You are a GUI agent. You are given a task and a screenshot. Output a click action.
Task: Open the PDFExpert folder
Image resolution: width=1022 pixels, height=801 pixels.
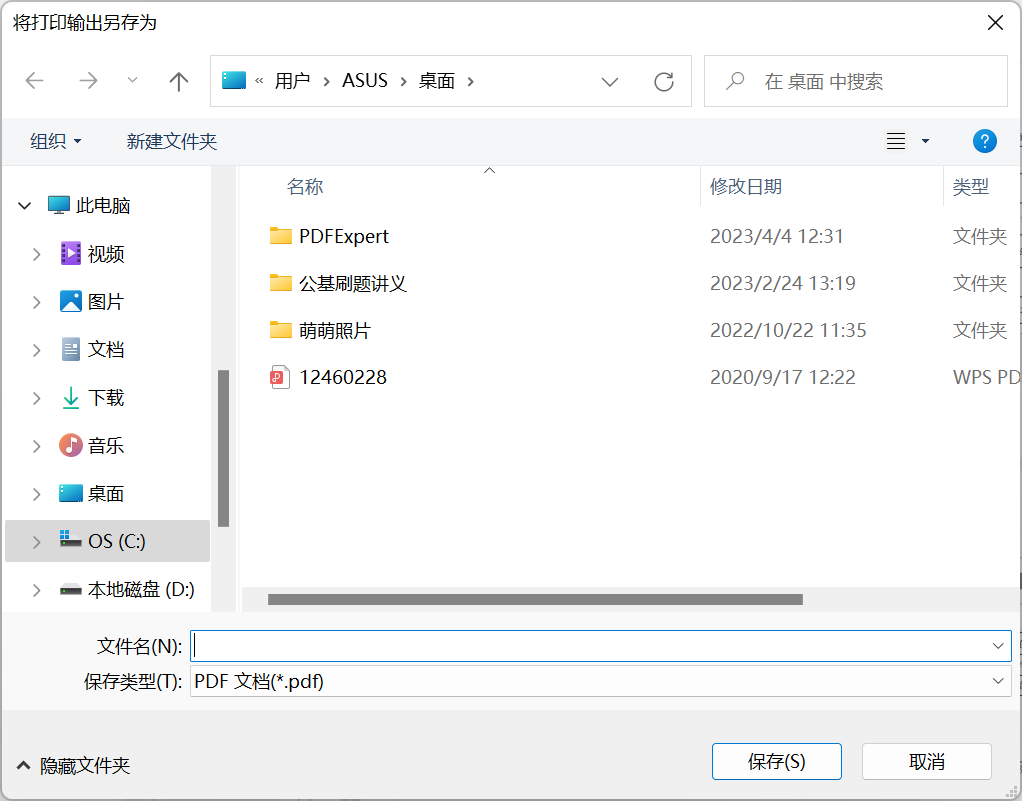click(344, 236)
